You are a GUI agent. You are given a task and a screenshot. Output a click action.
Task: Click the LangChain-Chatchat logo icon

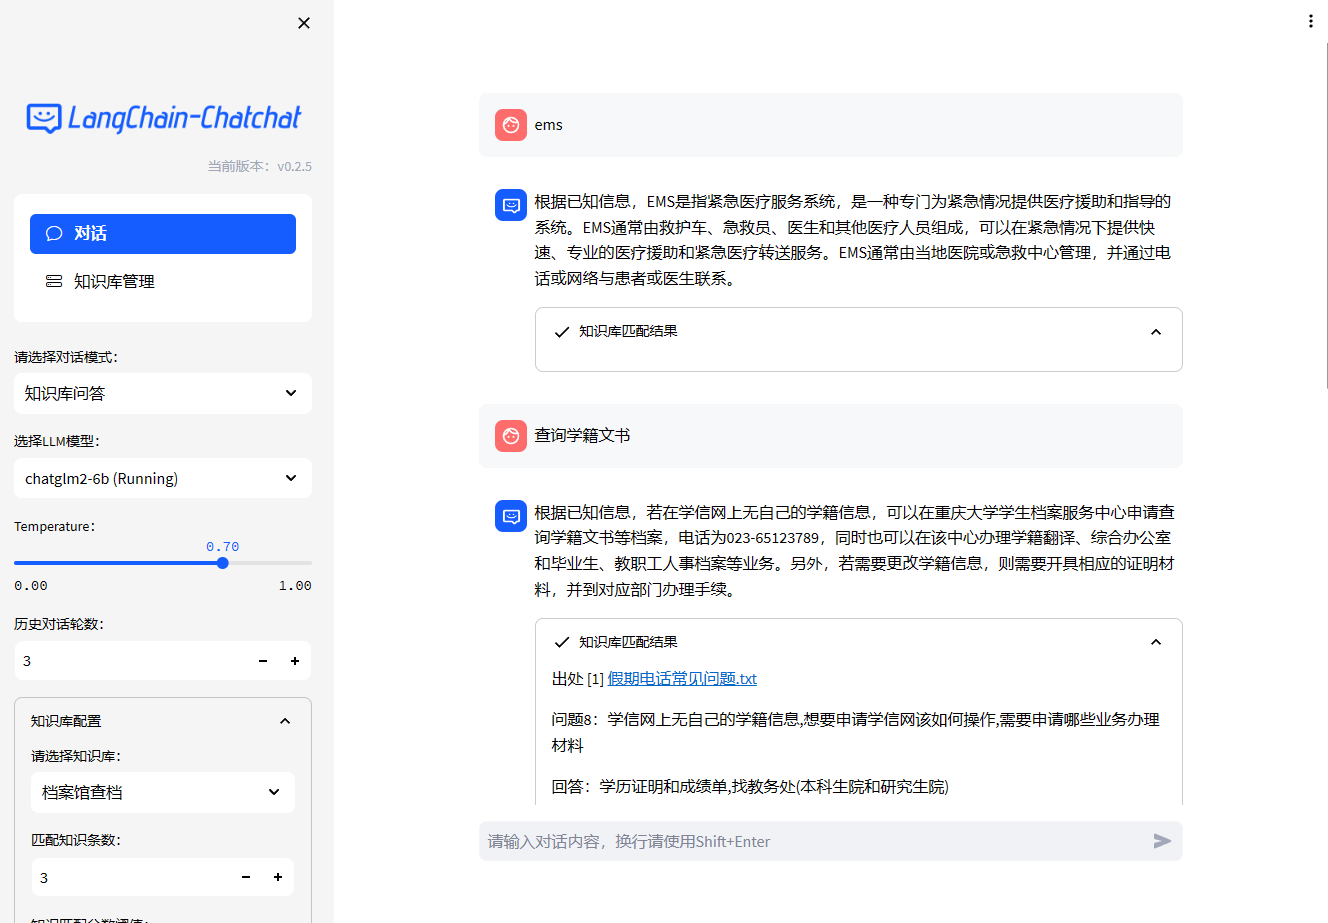[42, 118]
